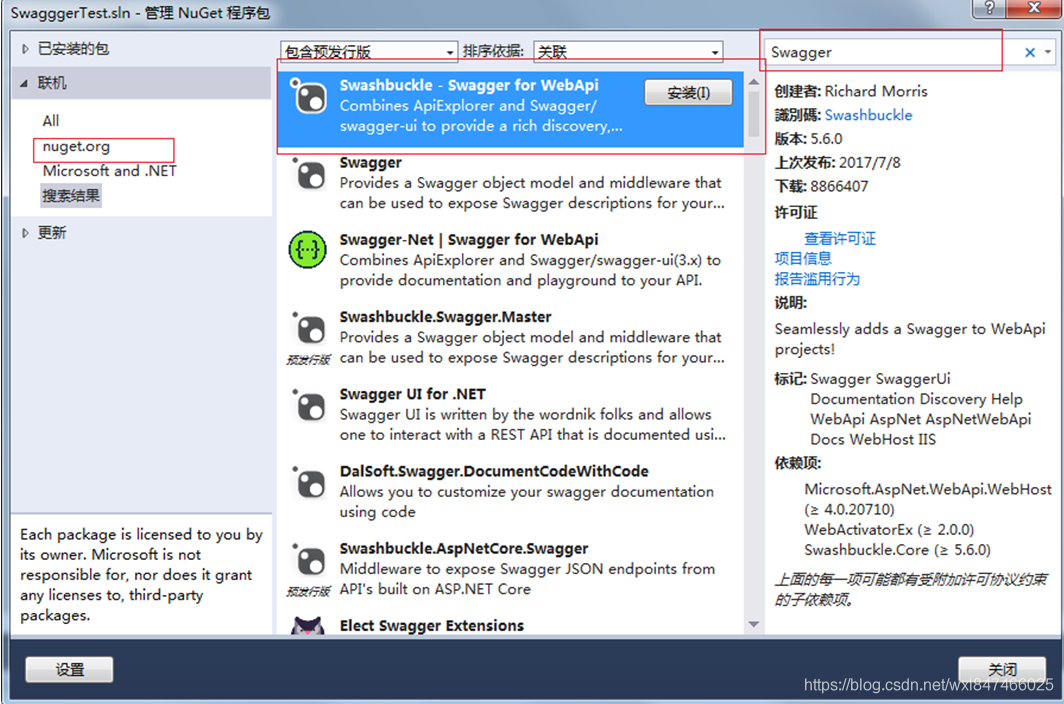Open the 报告滥用行为 link

tap(817, 279)
